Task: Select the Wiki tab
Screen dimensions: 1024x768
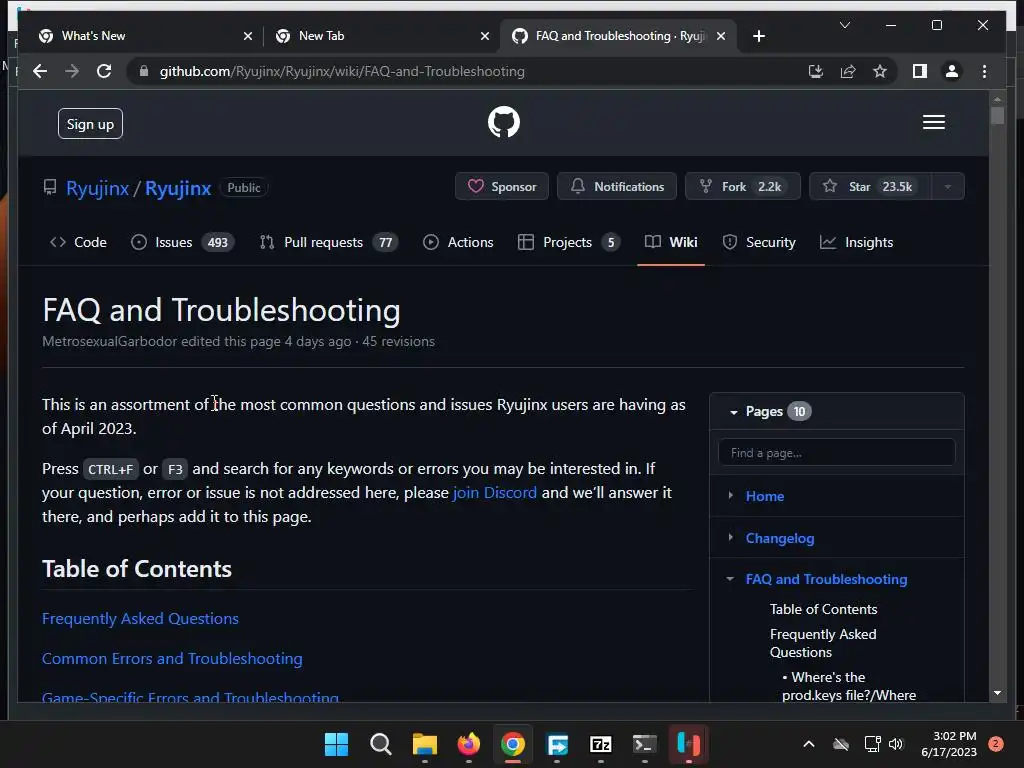Action: pos(671,242)
